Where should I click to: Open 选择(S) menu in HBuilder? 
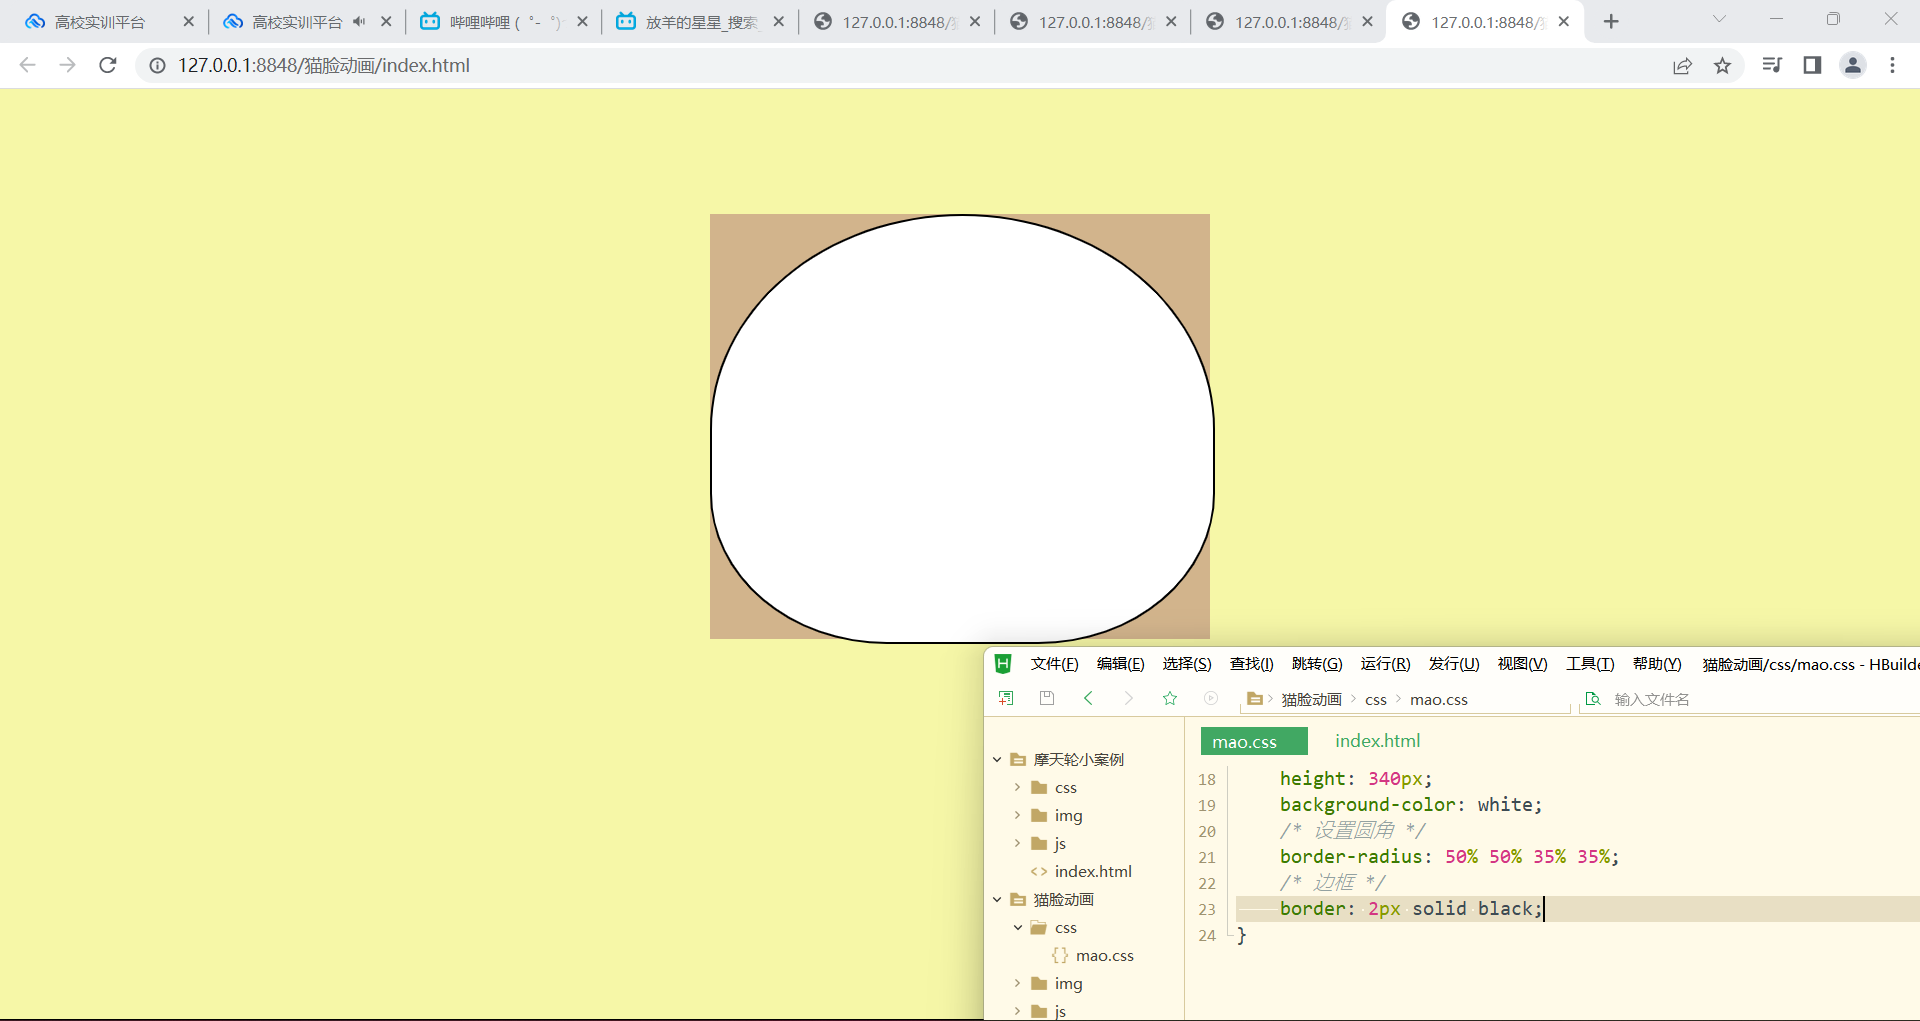[x=1187, y=664]
